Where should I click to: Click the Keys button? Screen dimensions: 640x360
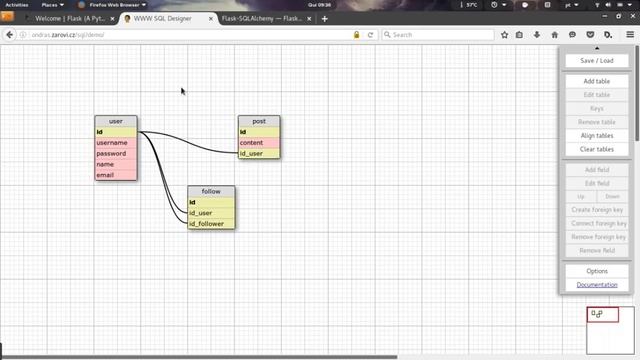click(x=597, y=109)
